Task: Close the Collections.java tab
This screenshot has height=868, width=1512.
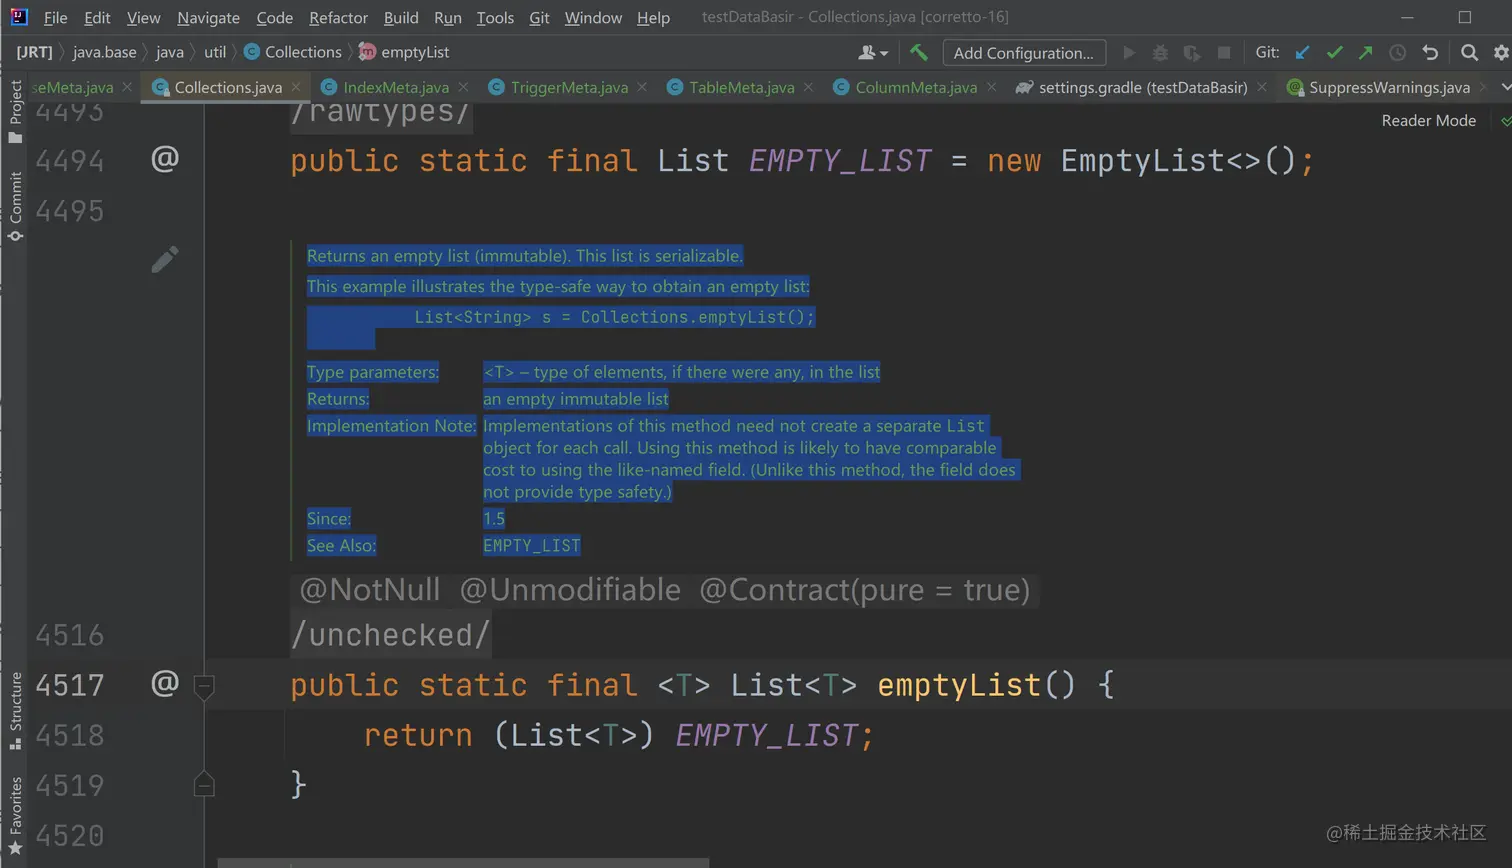Action: (296, 87)
